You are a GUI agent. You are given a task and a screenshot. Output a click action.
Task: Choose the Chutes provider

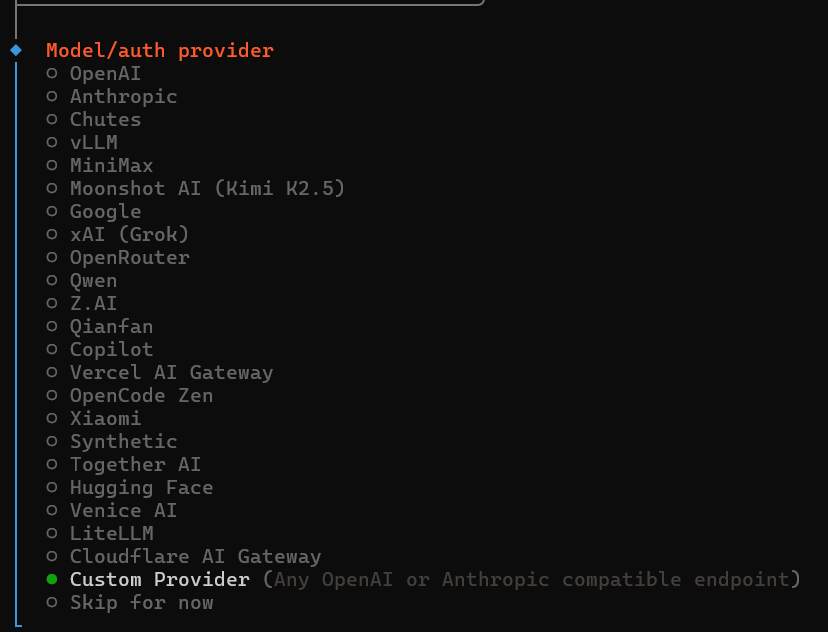coord(105,119)
